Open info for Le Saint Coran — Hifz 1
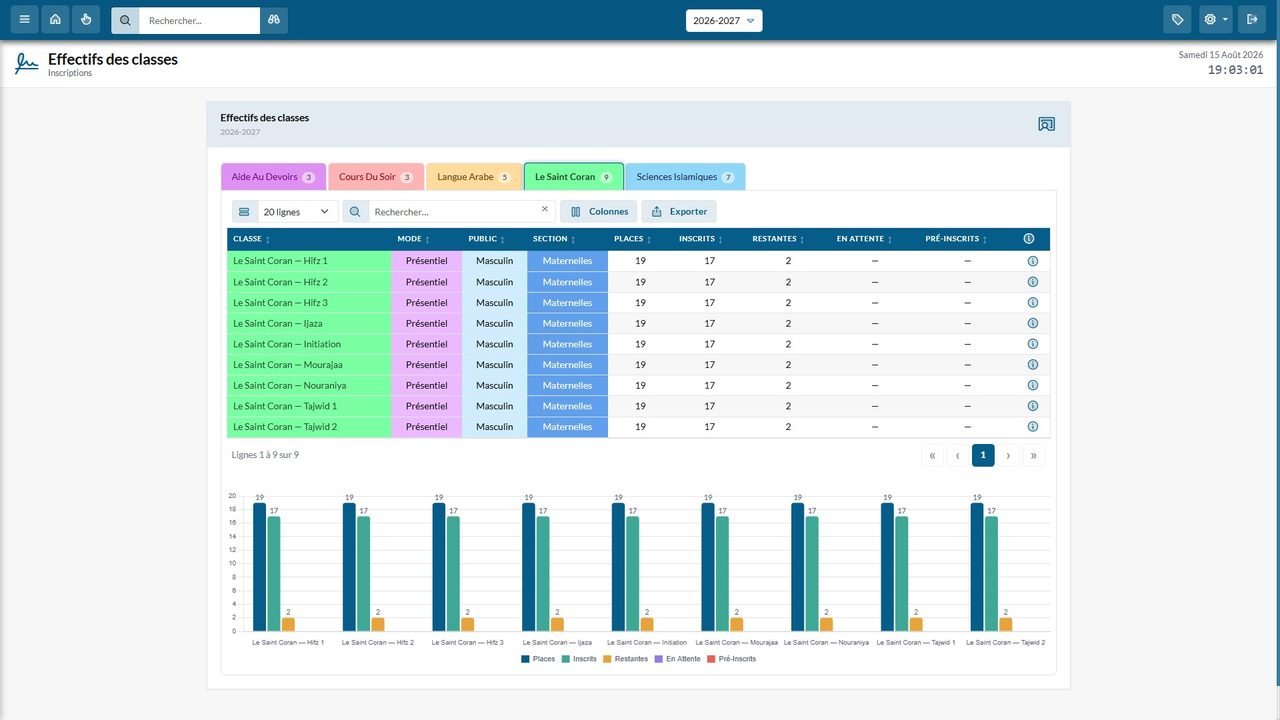The height and width of the screenshot is (720, 1280). click(1033, 261)
